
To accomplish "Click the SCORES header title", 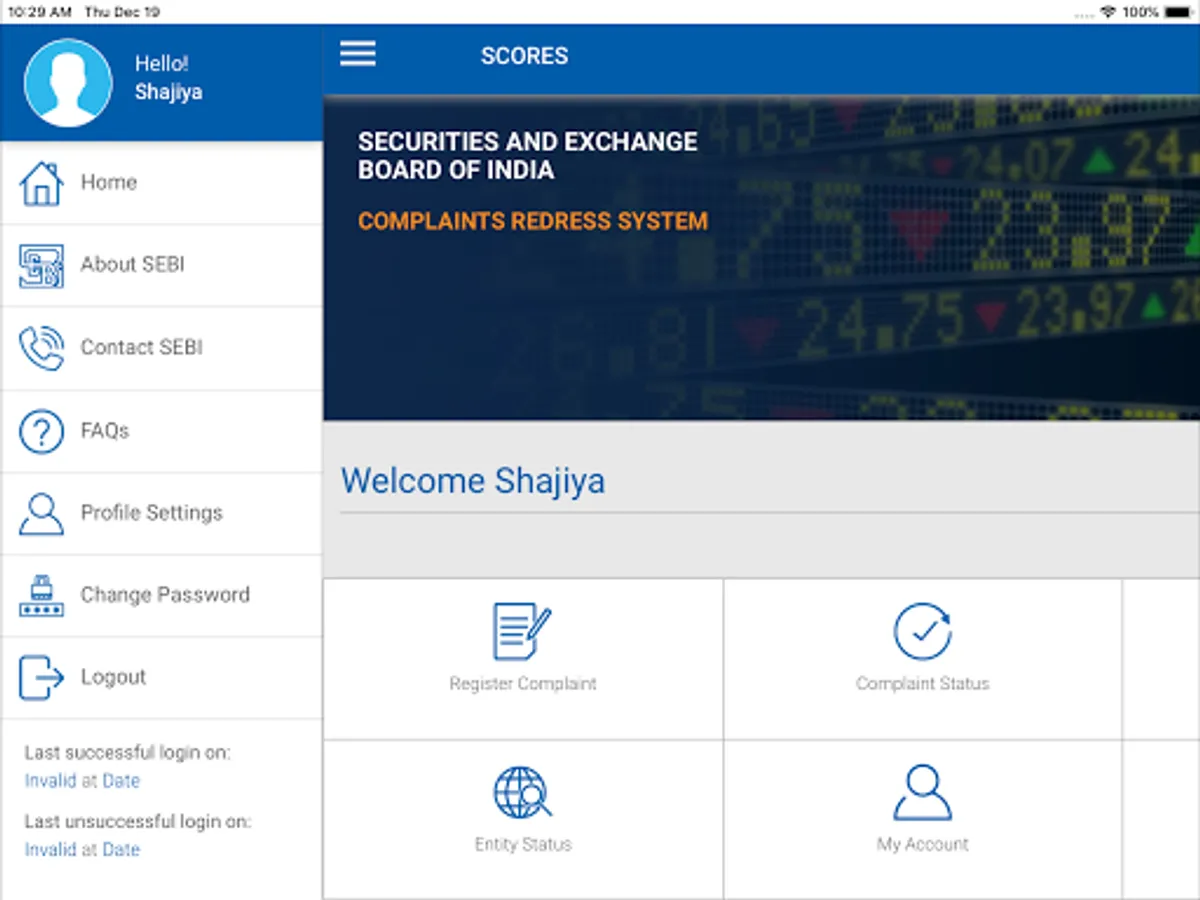I will coord(524,56).
